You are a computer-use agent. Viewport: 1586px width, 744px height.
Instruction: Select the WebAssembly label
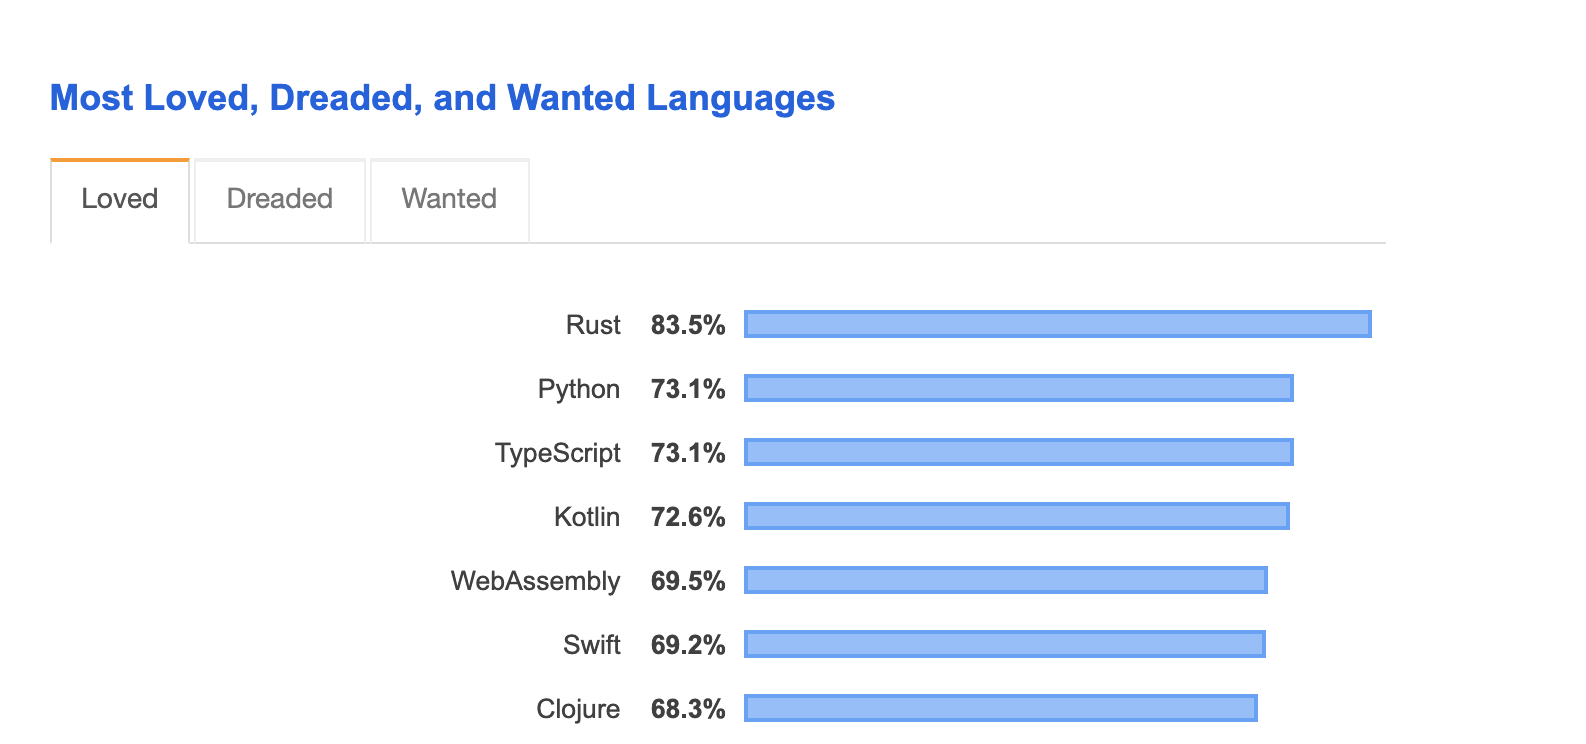536,581
